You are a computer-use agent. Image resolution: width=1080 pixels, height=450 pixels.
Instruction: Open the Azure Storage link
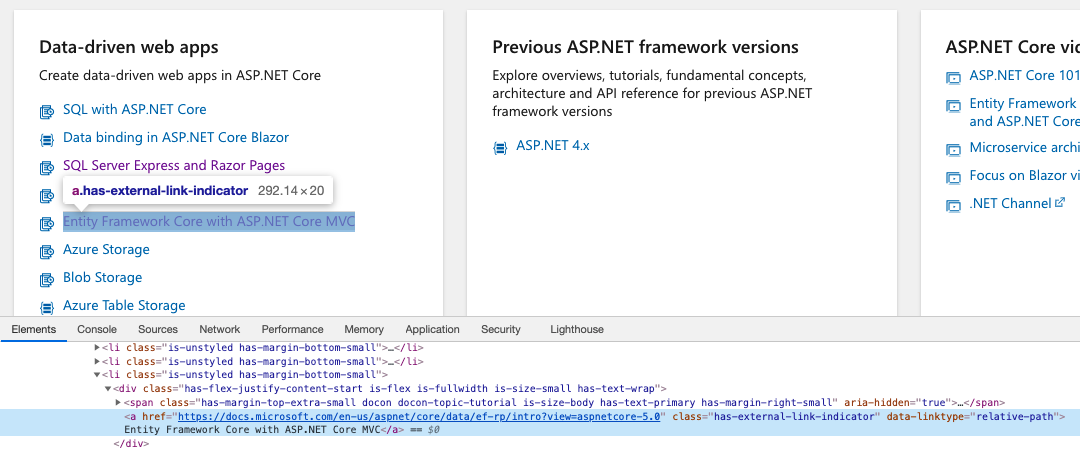tap(106, 249)
